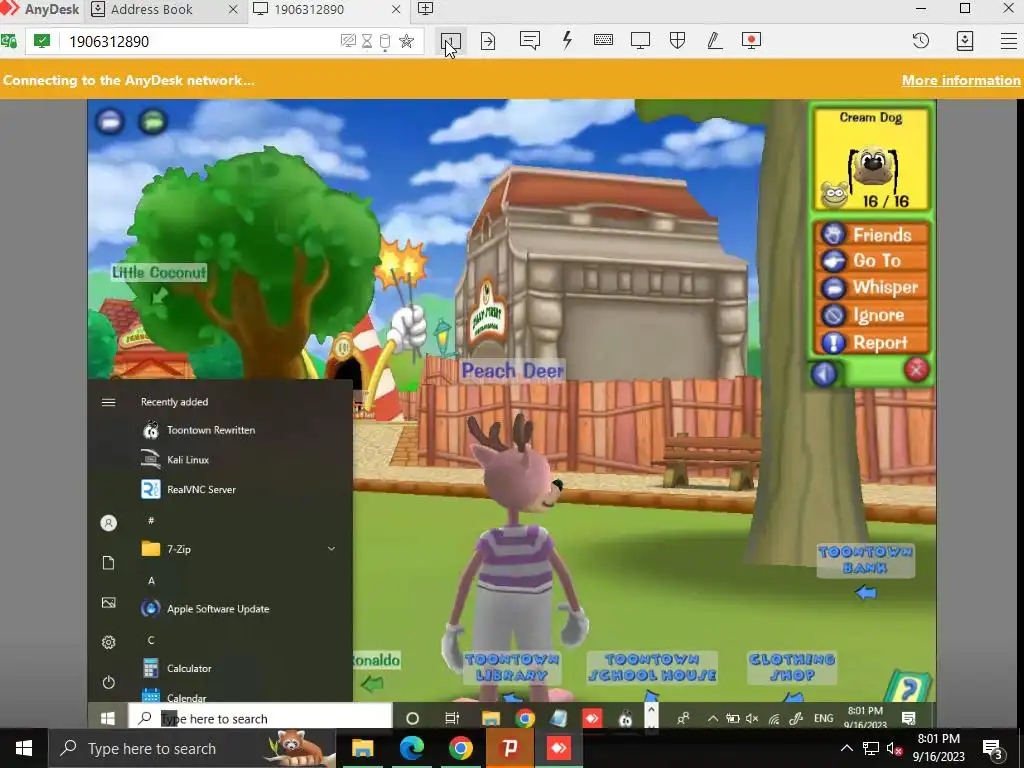Open Microsoft Edge on the local taskbar
Image resolution: width=1024 pixels, height=768 pixels.
click(412, 748)
